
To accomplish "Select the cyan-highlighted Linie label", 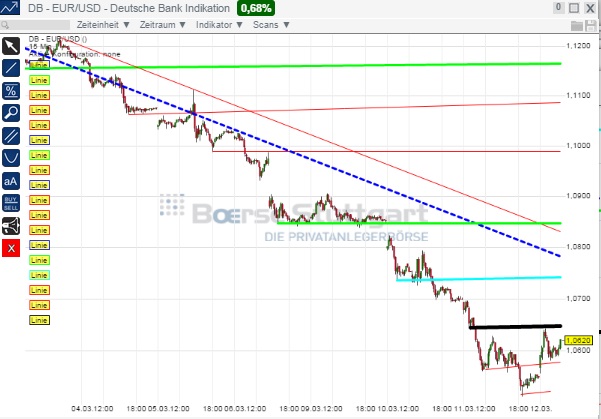I will (x=39, y=275).
